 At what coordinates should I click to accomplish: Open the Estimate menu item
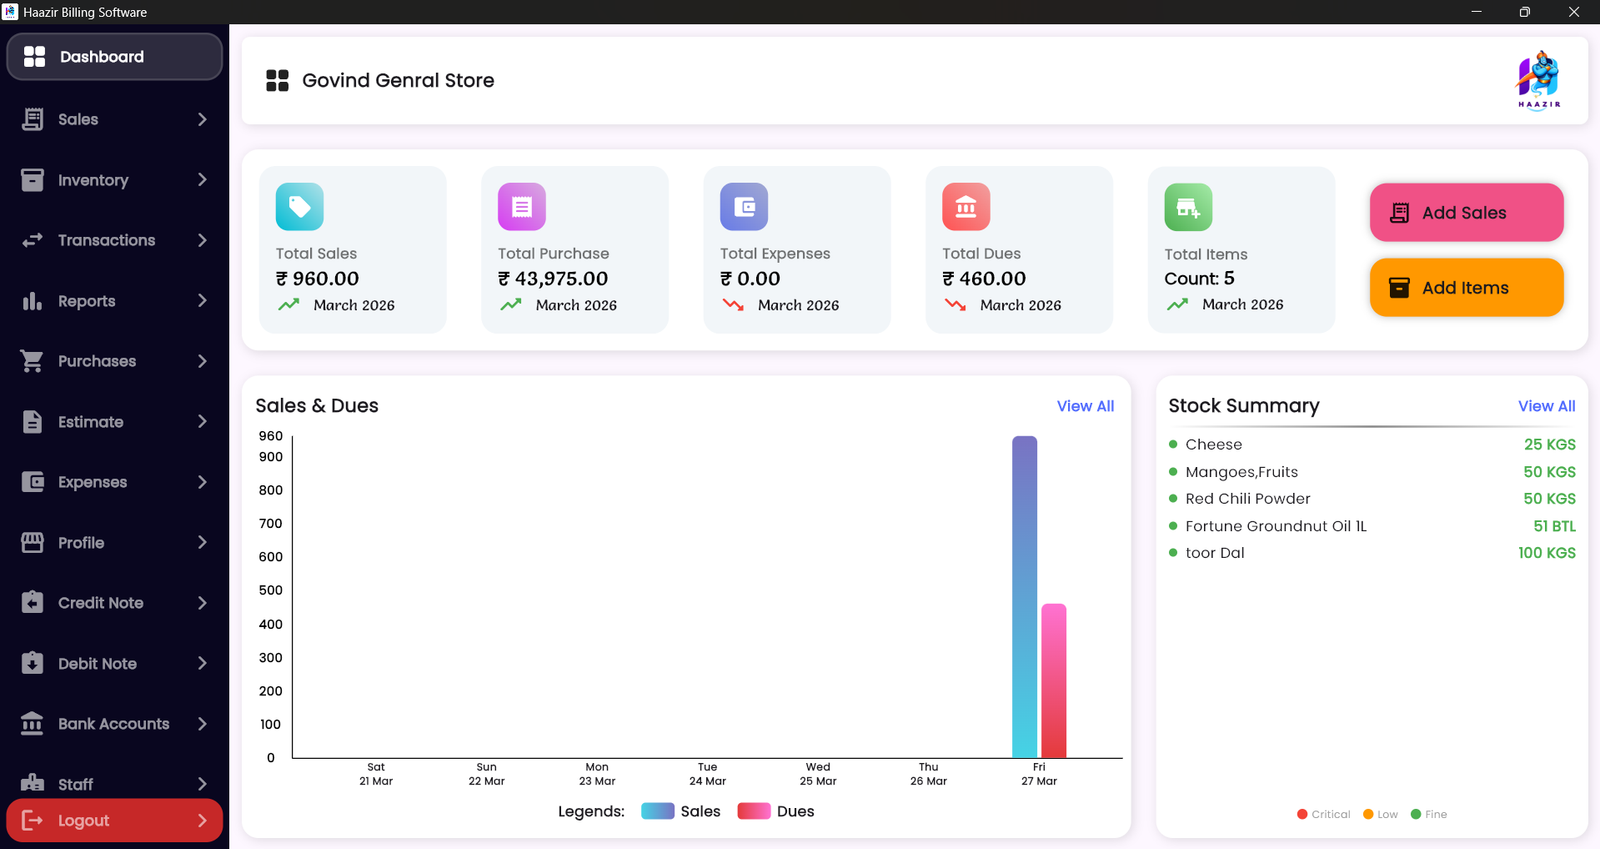coord(91,422)
